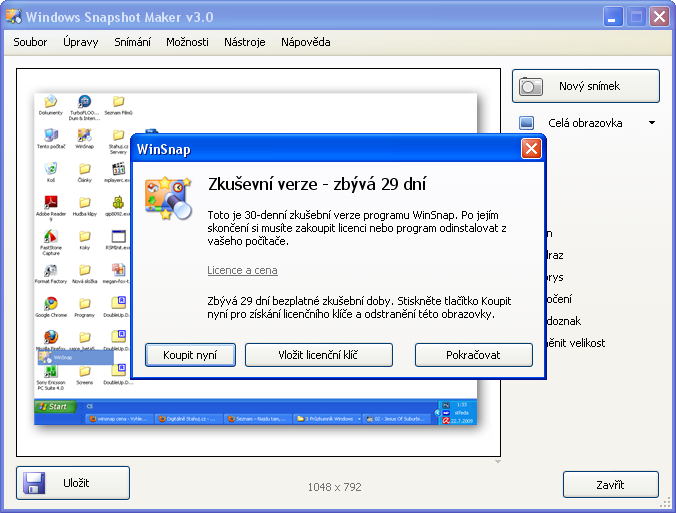Click the heading Zkuševní verze - zbývá 29 dní

(317, 185)
